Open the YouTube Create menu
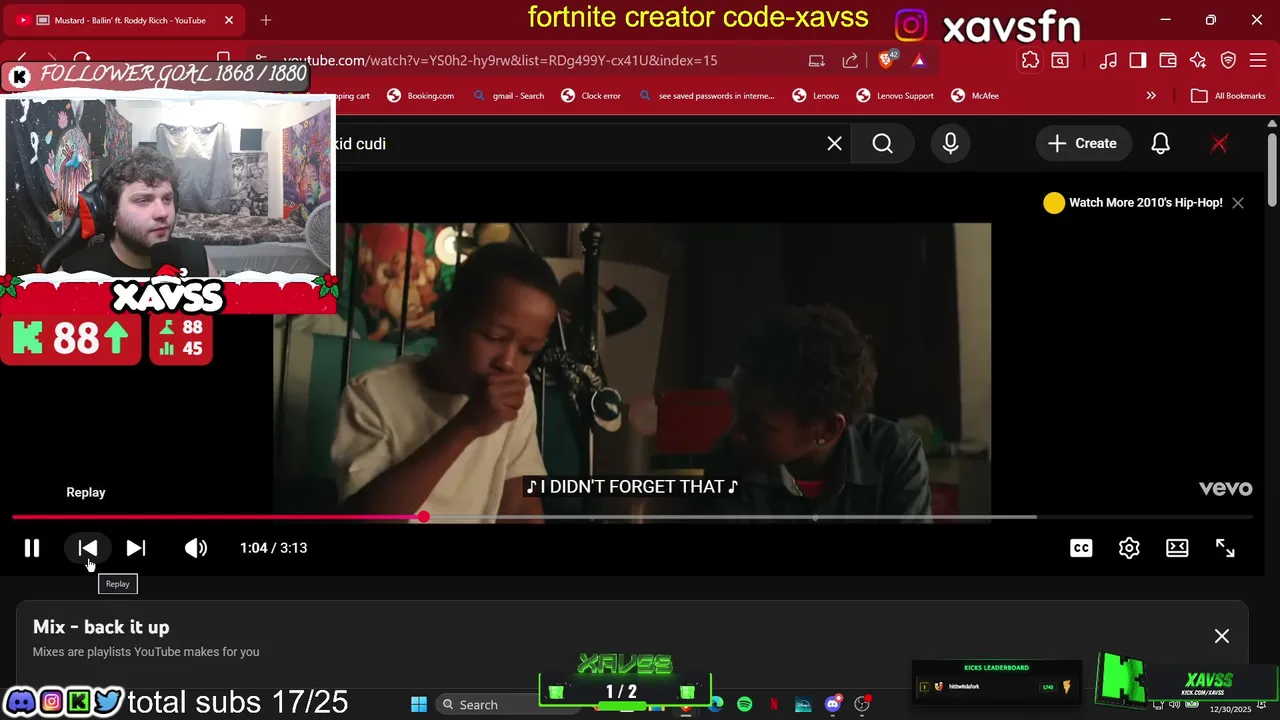1280x720 pixels. pyautogui.click(x=1082, y=144)
